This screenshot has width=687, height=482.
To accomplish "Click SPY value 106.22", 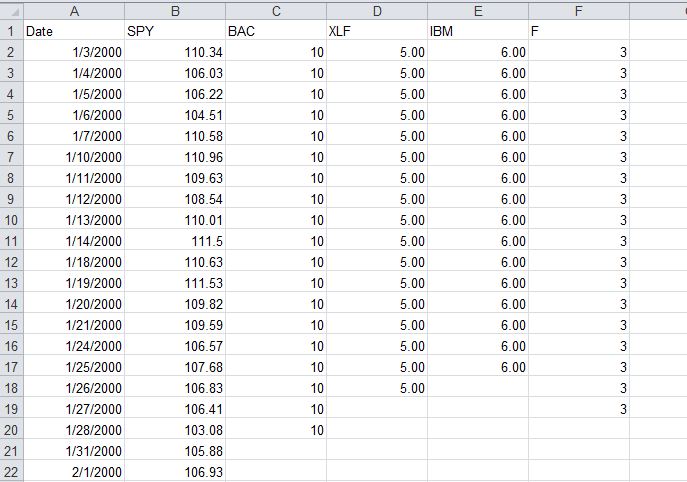I will click(175, 94).
